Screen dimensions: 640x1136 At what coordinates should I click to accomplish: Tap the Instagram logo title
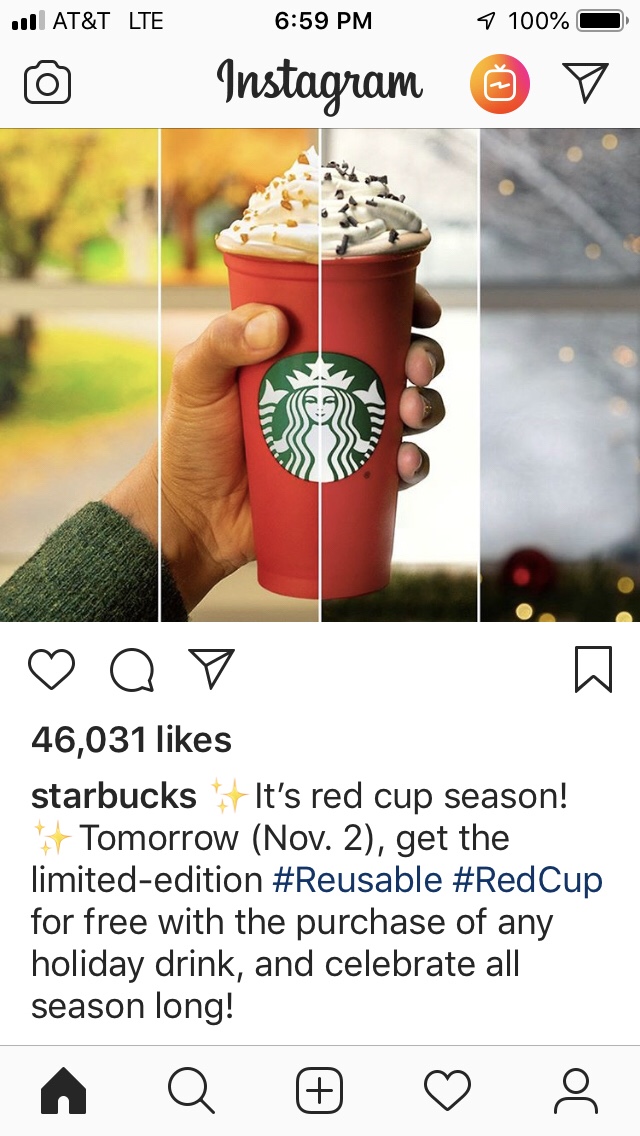click(x=320, y=84)
